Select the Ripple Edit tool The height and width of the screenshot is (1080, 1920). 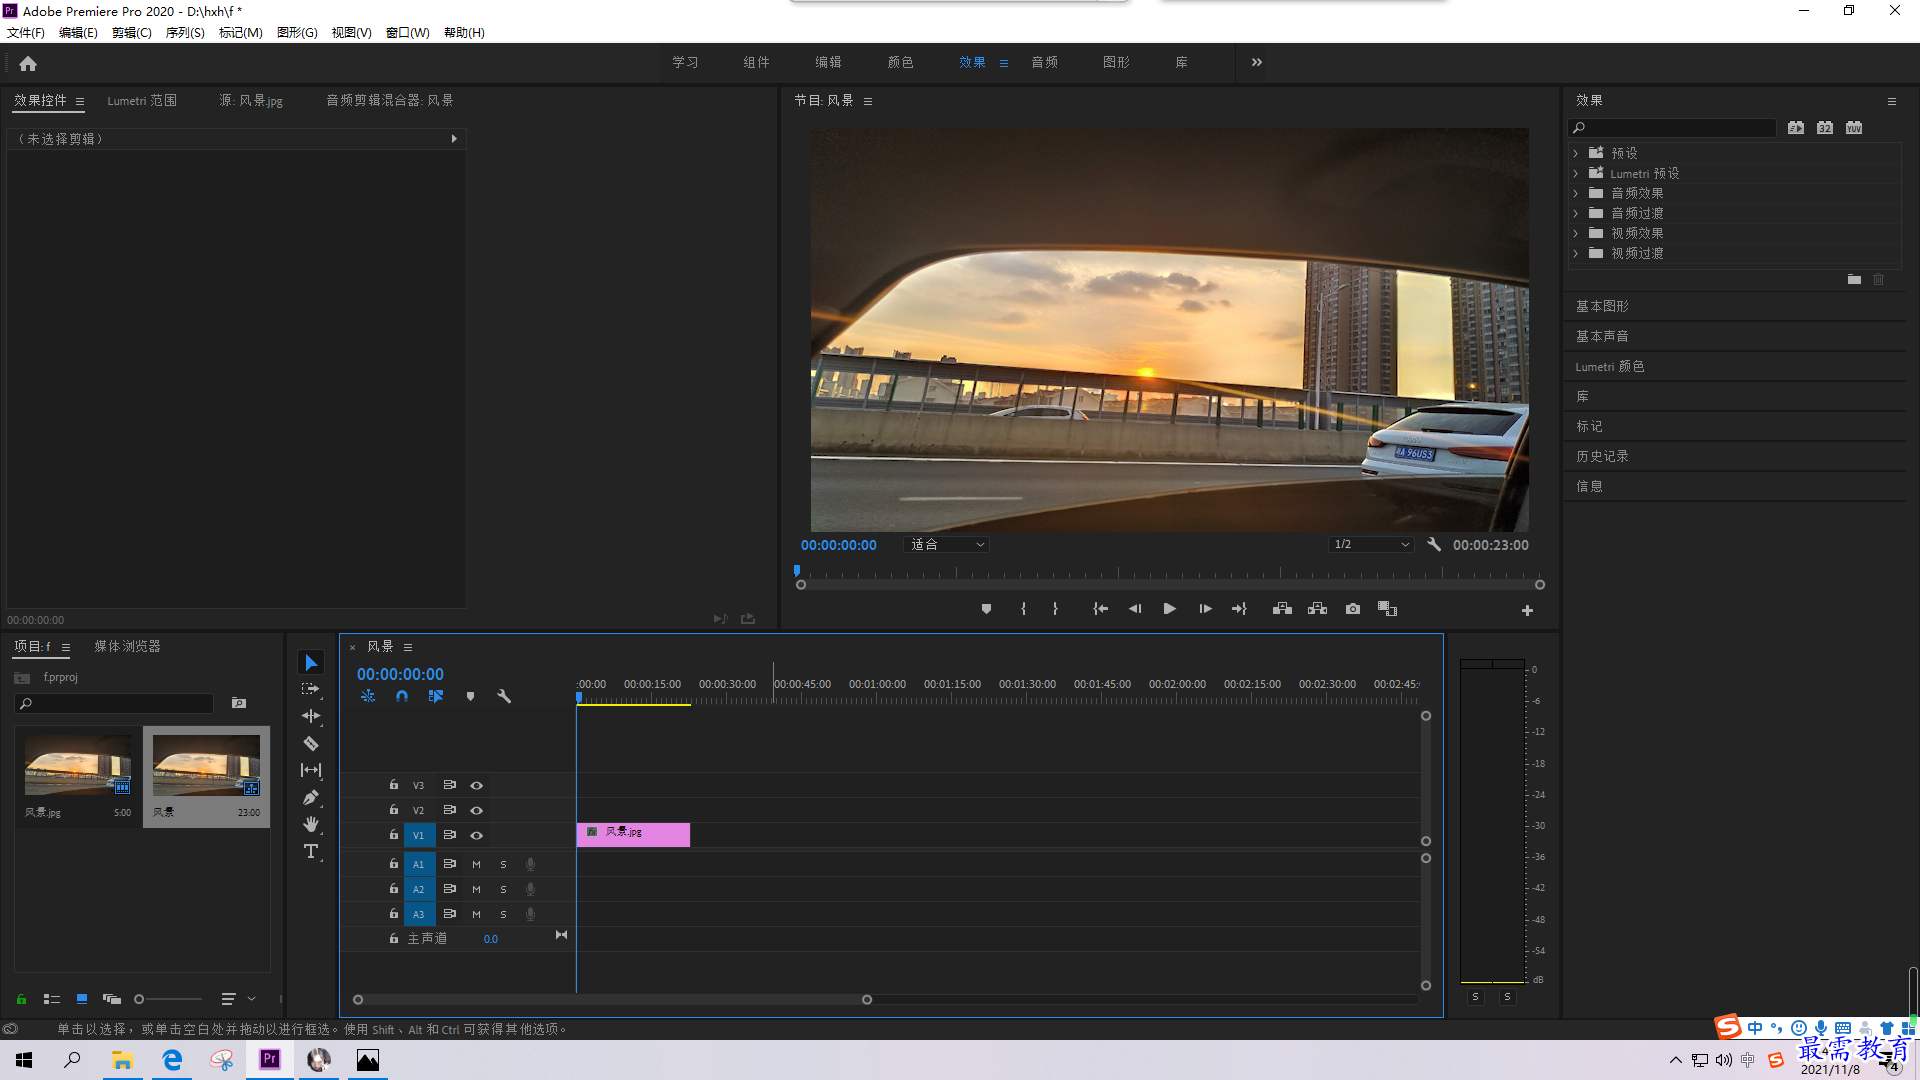[311, 716]
